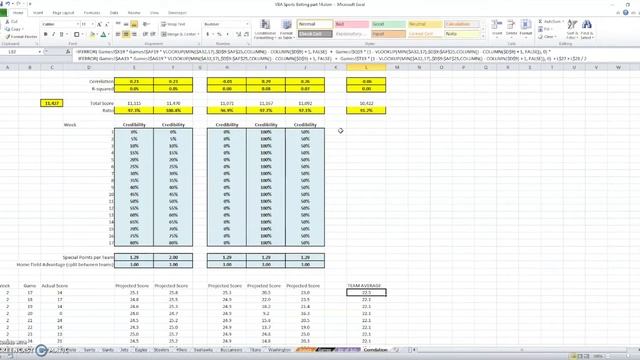This screenshot has width=640, height=360.
Task: Apply the Font Color letter A
Action: [x=103, y=35]
